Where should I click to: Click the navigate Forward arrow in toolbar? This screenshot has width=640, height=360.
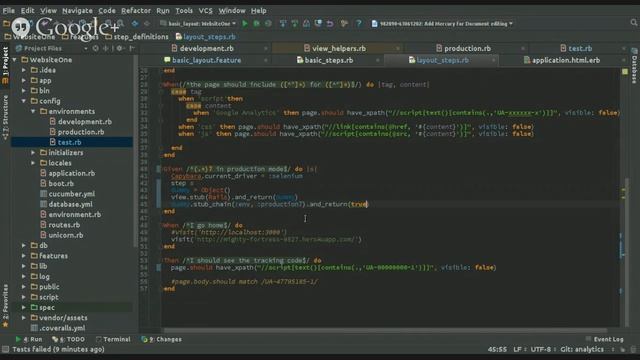147,24
